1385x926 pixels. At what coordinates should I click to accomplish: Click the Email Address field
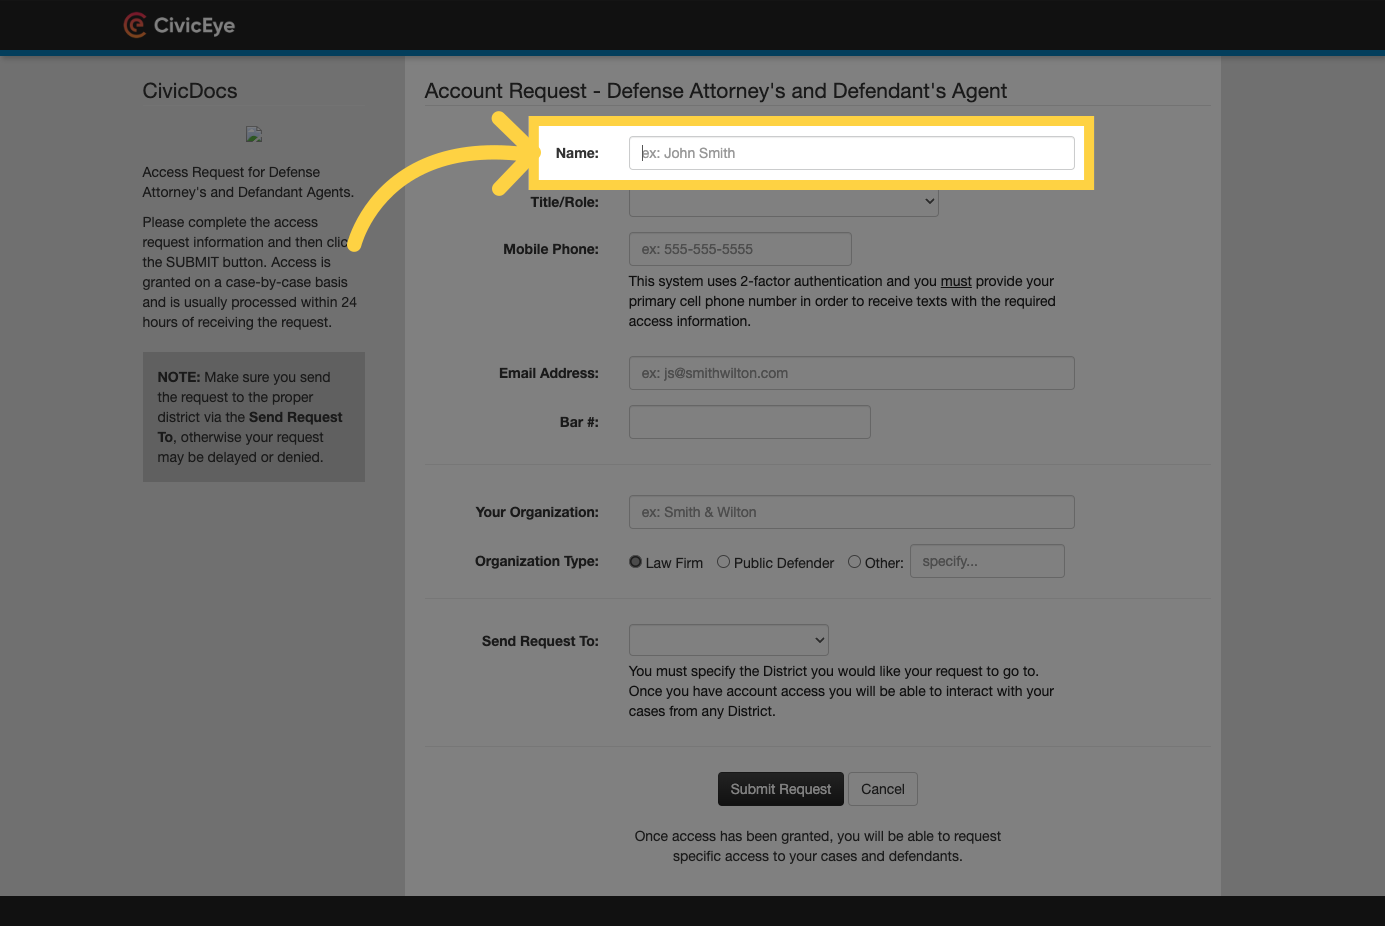pos(851,373)
